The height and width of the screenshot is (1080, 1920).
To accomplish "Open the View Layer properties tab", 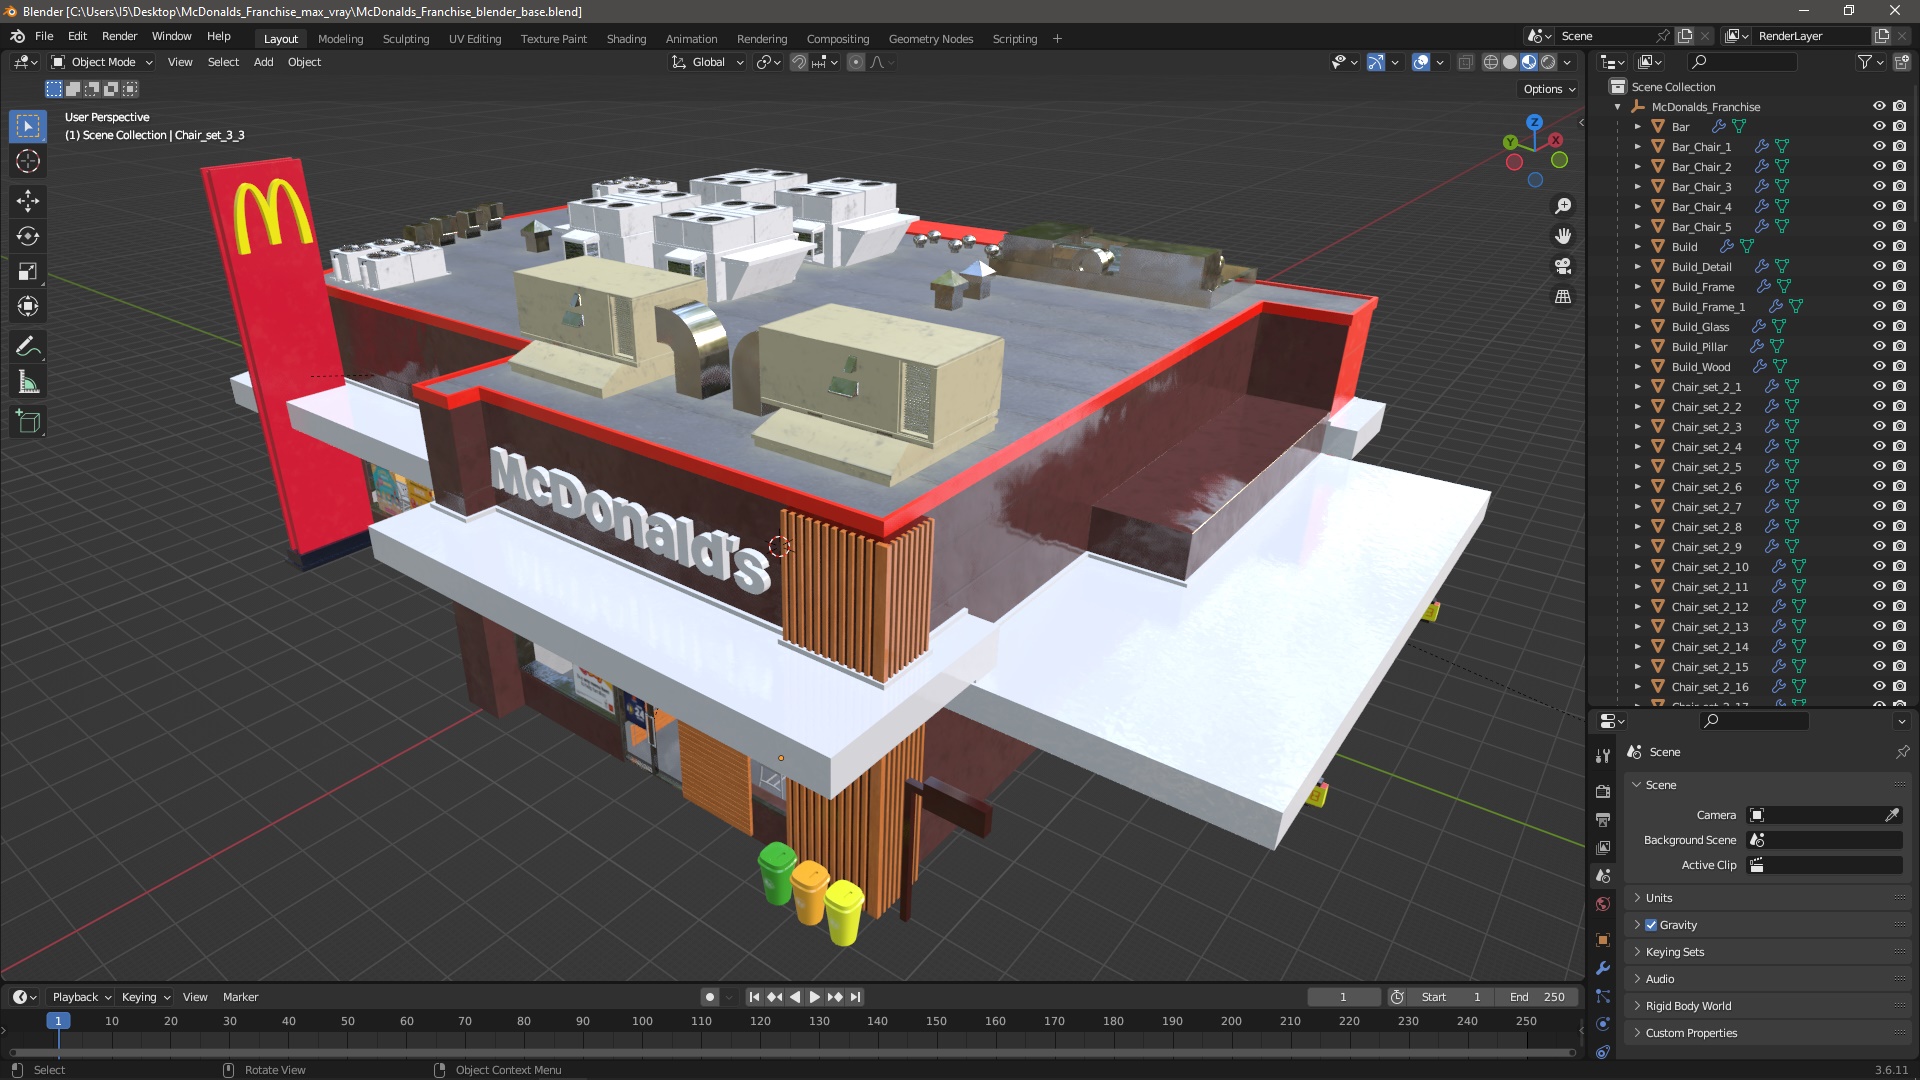I will click(x=1603, y=847).
